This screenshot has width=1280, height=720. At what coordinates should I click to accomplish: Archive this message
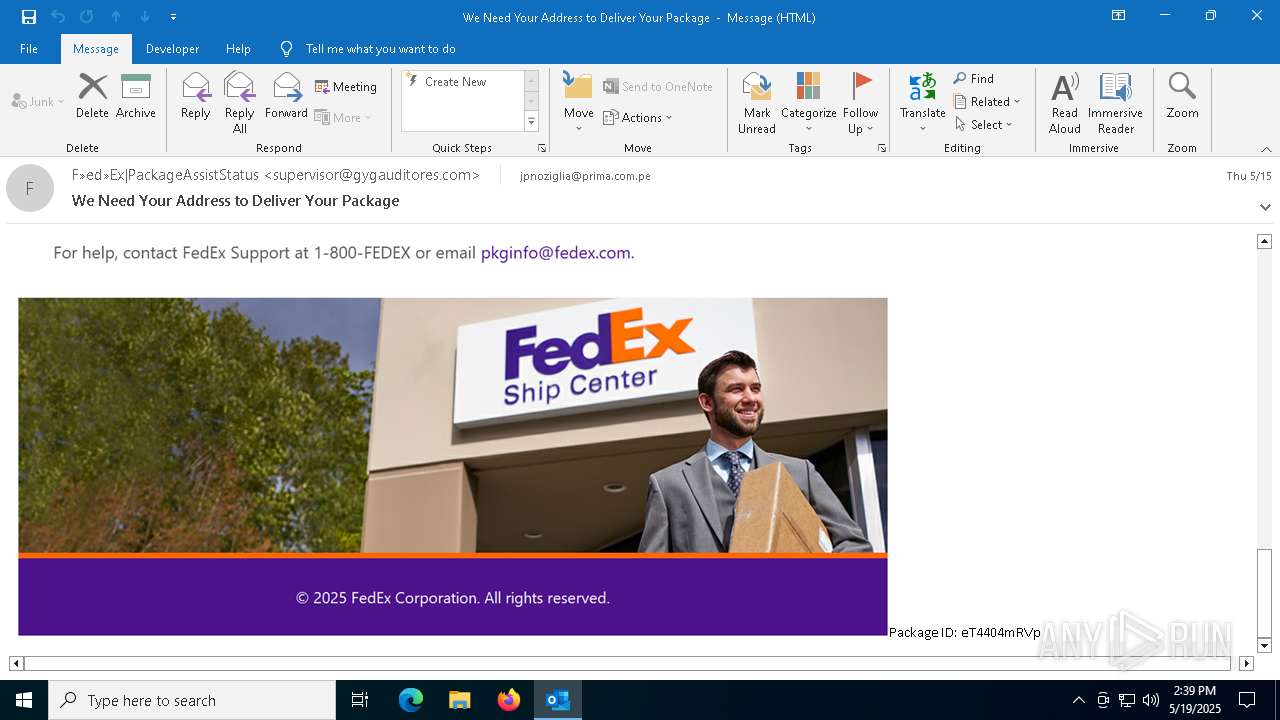coord(136,96)
